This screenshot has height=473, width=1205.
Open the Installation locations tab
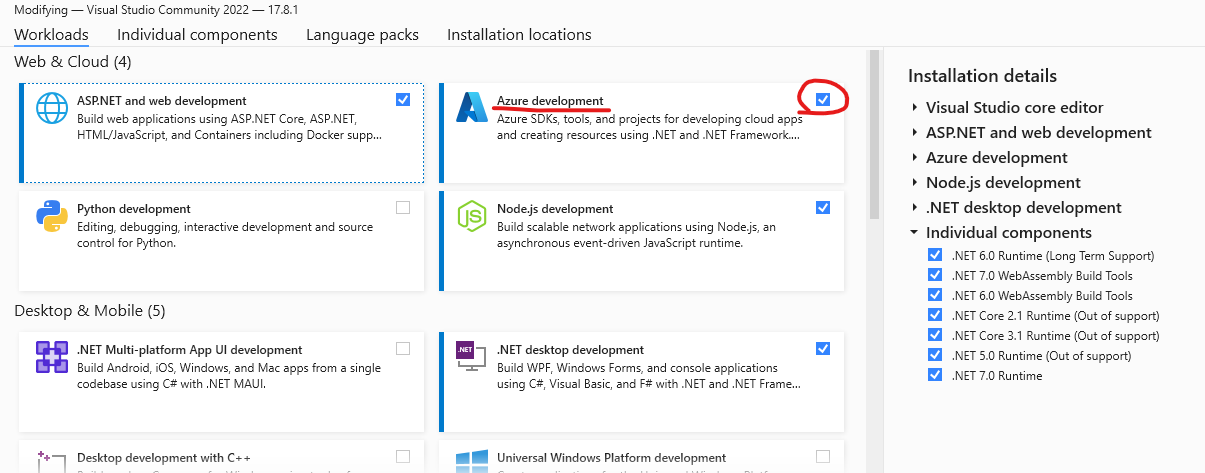pos(519,34)
